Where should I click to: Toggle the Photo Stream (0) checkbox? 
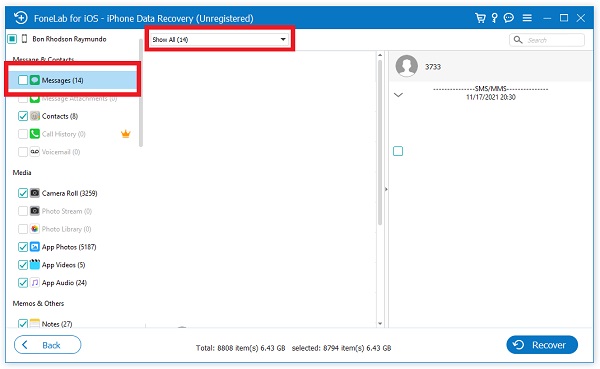[23, 211]
